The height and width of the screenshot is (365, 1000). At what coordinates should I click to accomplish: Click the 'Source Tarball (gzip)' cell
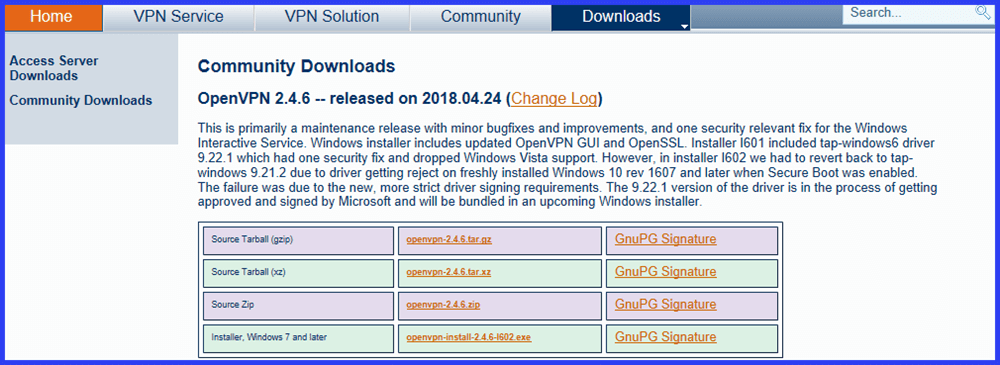coord(298,241)
